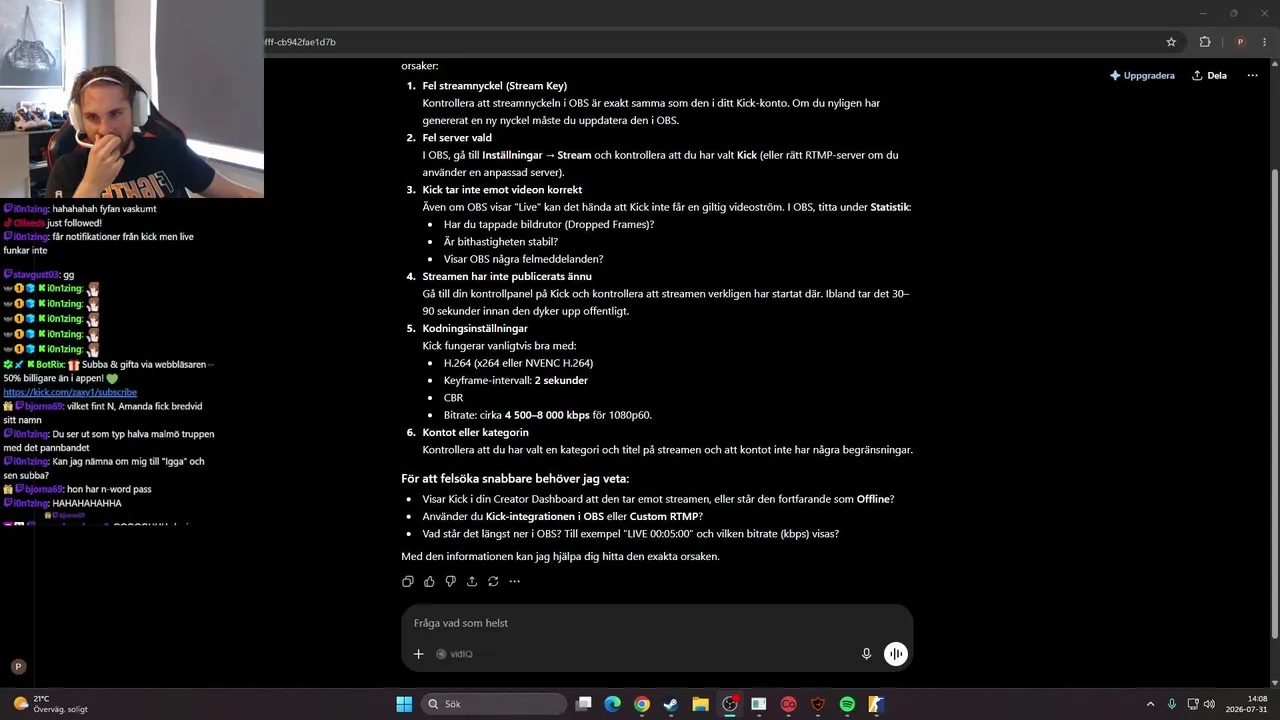Open OBS Studio from the taskbar
The height and width of the screenshot is (720, 1280).
pos(730,704)
